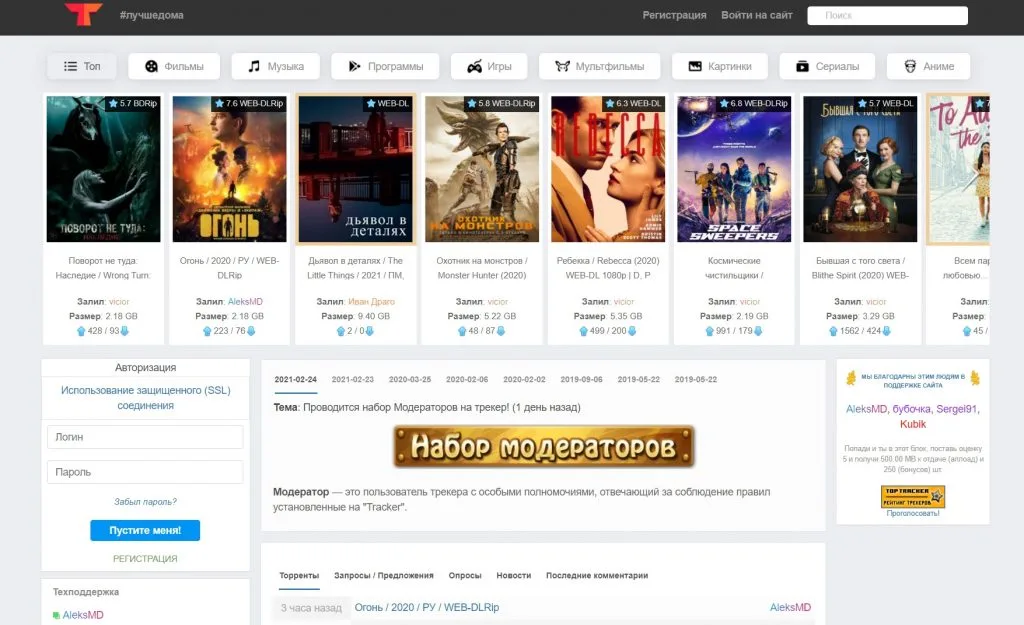Click the Sergei91 supporter name

tap(956, 409)
